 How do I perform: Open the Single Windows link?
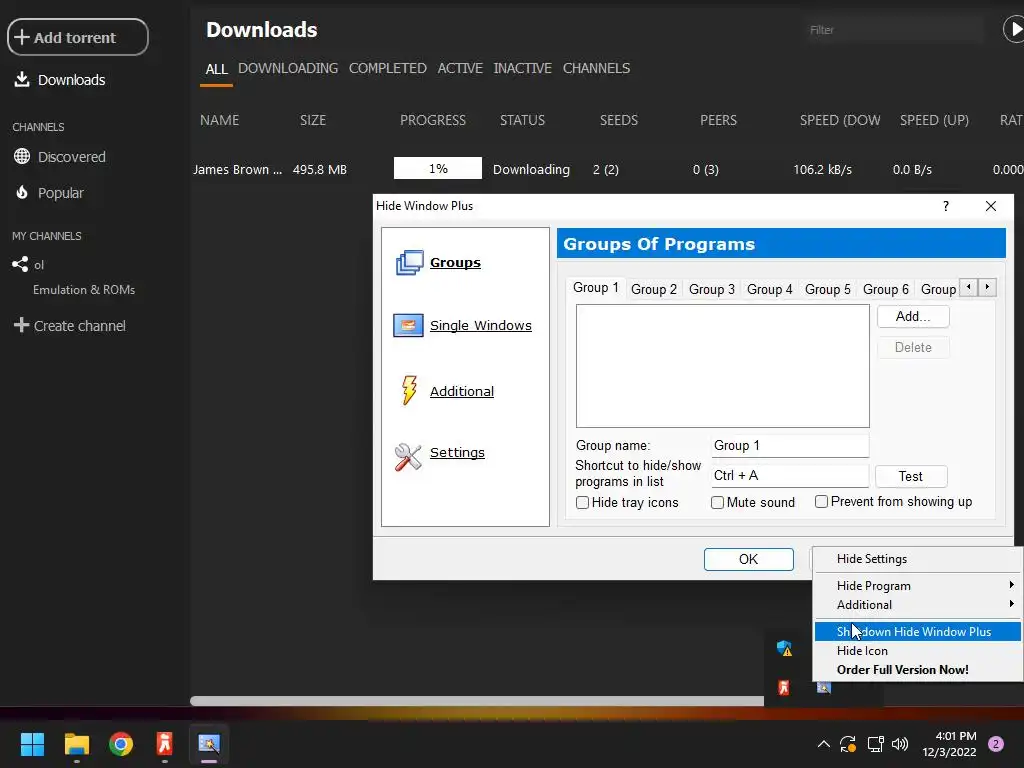point(481,325)
